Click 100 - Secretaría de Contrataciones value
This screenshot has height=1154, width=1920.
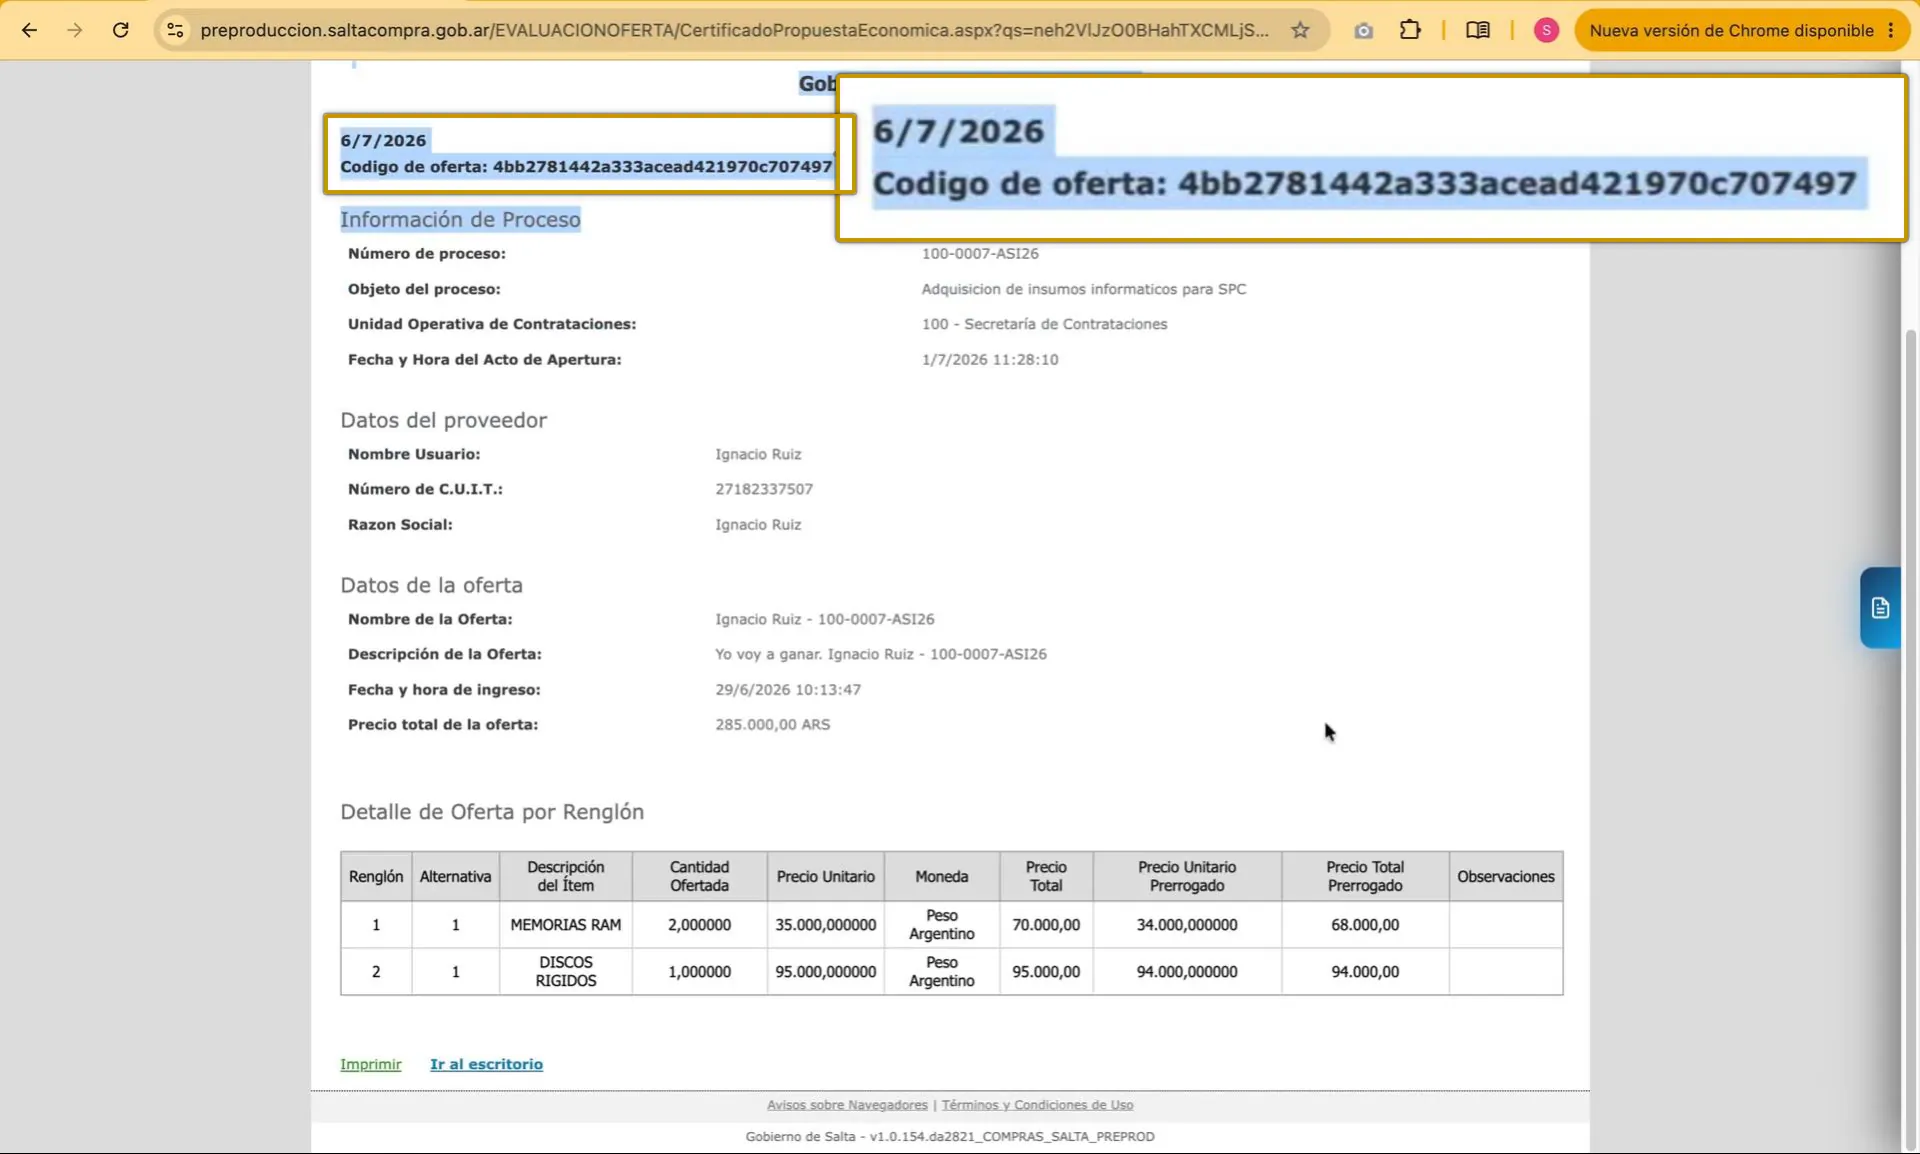1044,324
